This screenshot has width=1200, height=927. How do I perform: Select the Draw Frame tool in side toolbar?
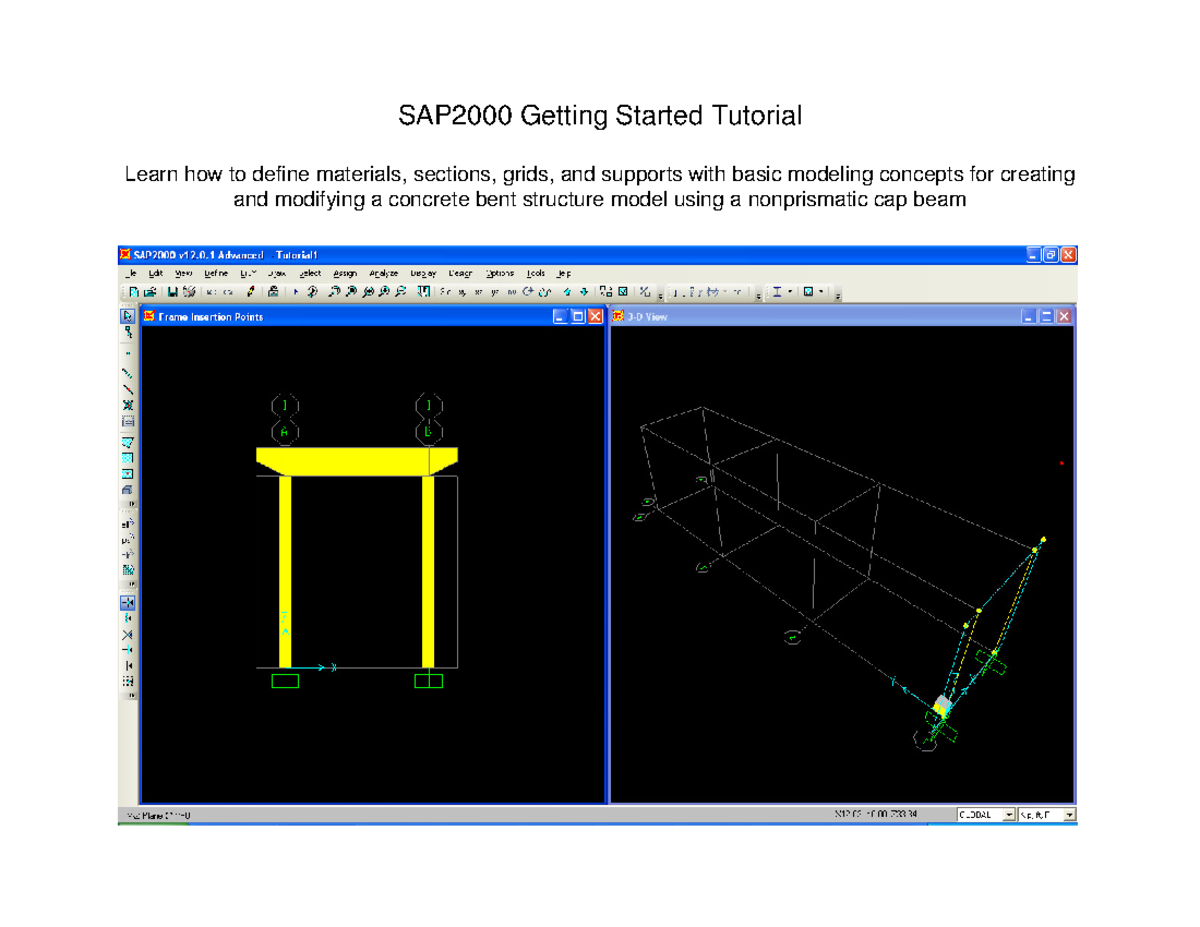(x=128, y=371)
